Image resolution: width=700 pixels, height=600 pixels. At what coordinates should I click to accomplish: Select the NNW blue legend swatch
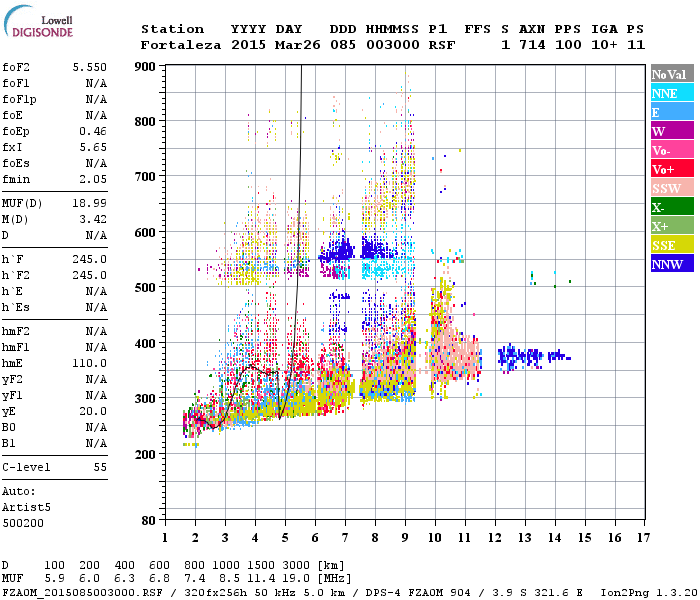pos(672,264)
